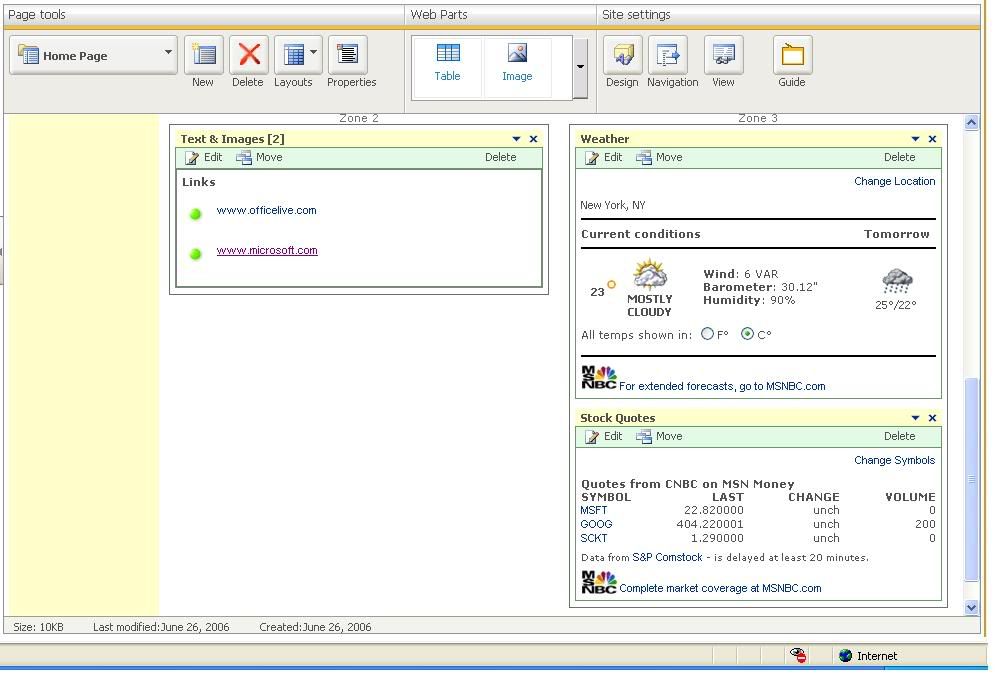Click Delete in the Stock Quotes web part
Viewport: 1000px width, 680px height.
point(900,436)
